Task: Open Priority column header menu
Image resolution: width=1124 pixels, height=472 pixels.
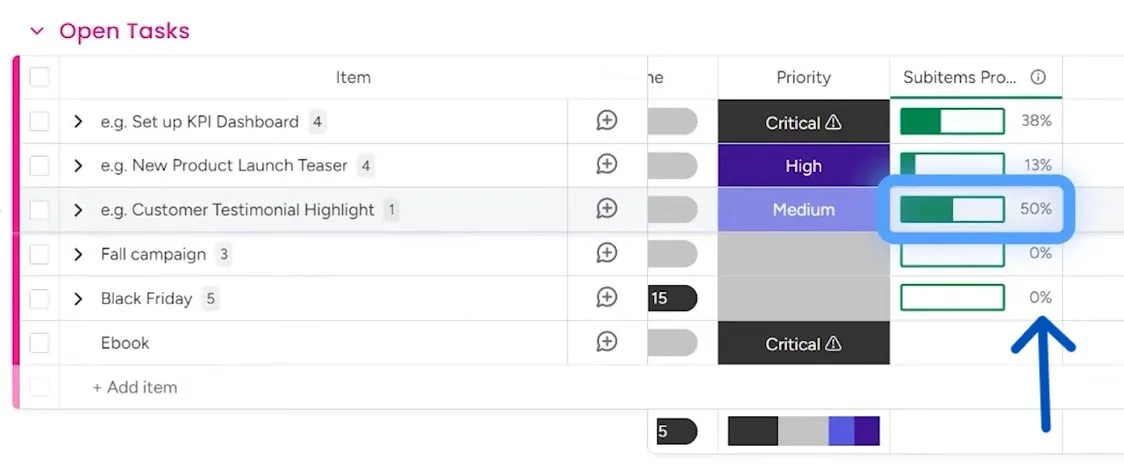Action: pyautogui.click(x=804, y=77)
